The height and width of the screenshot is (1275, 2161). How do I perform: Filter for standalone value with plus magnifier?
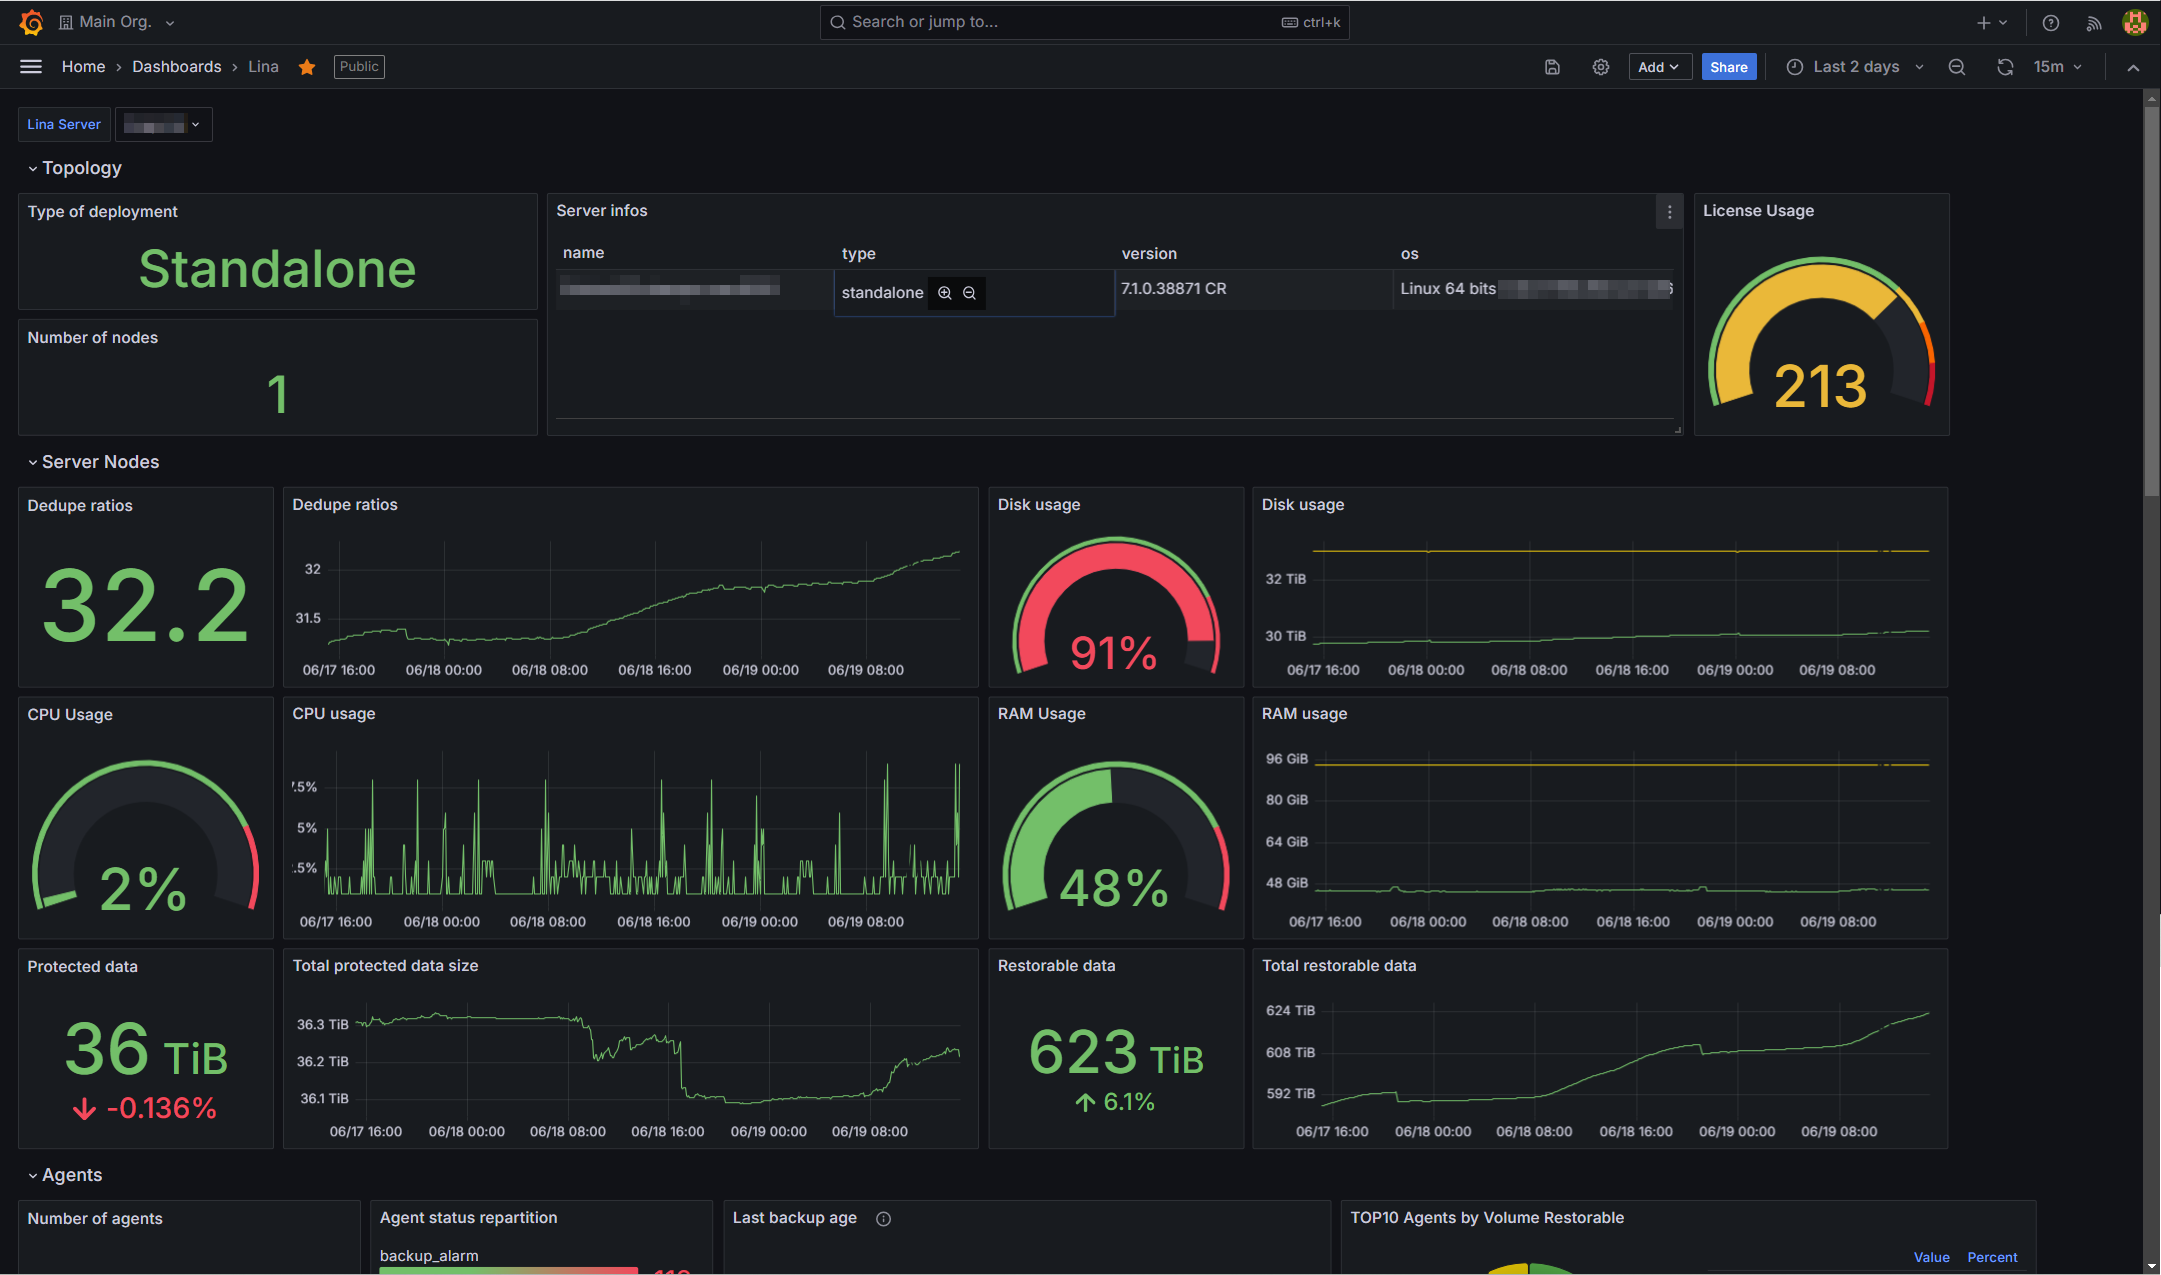945,293
